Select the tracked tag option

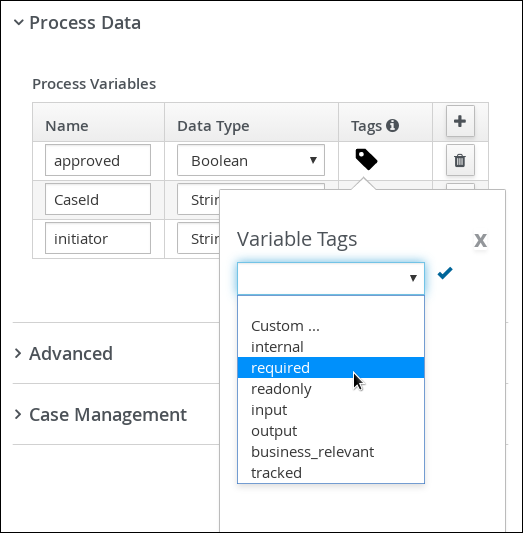click(x=331, y=473)
